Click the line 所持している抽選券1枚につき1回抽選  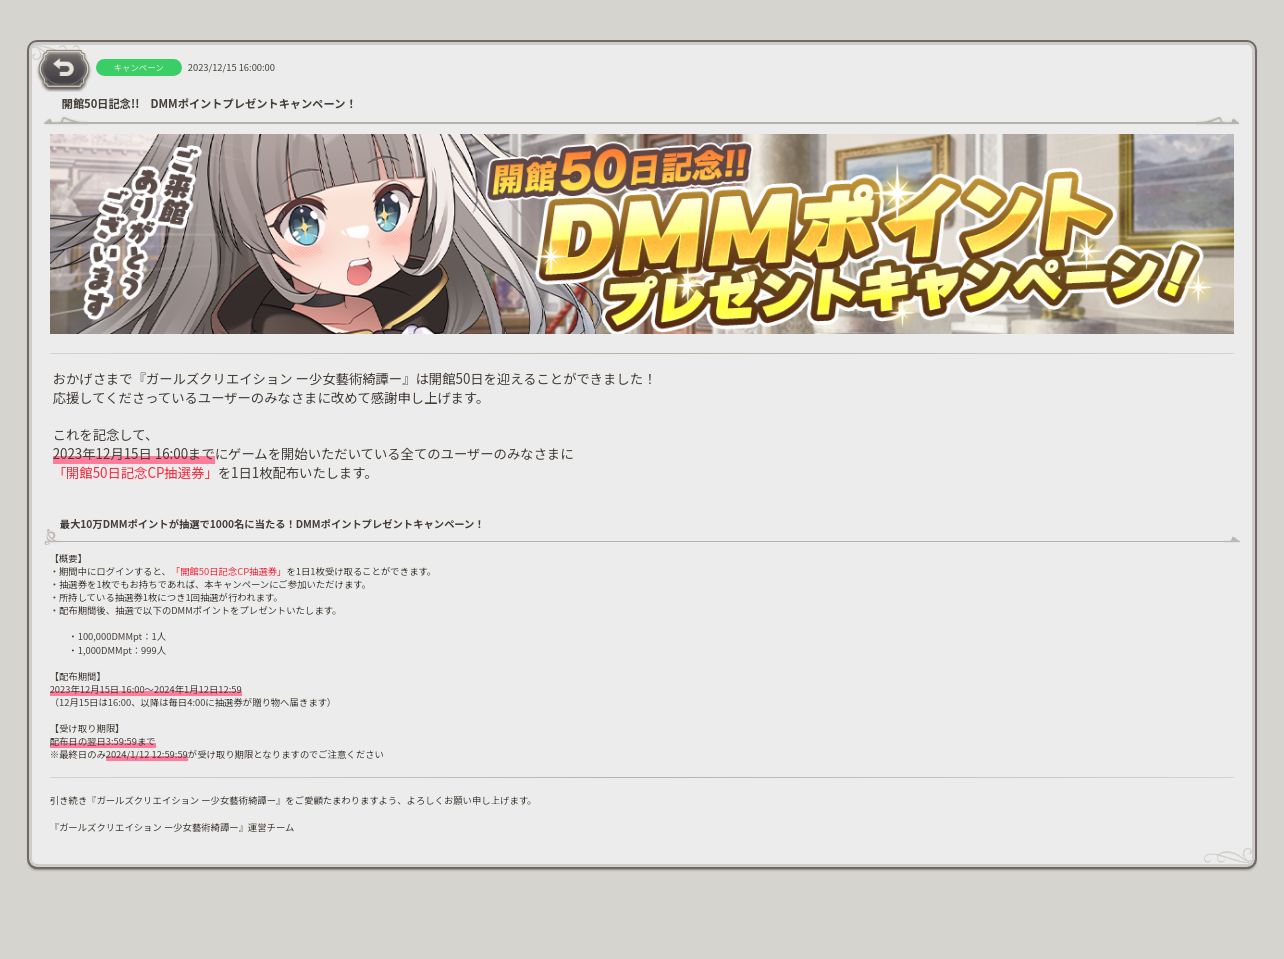click(166, 598)
